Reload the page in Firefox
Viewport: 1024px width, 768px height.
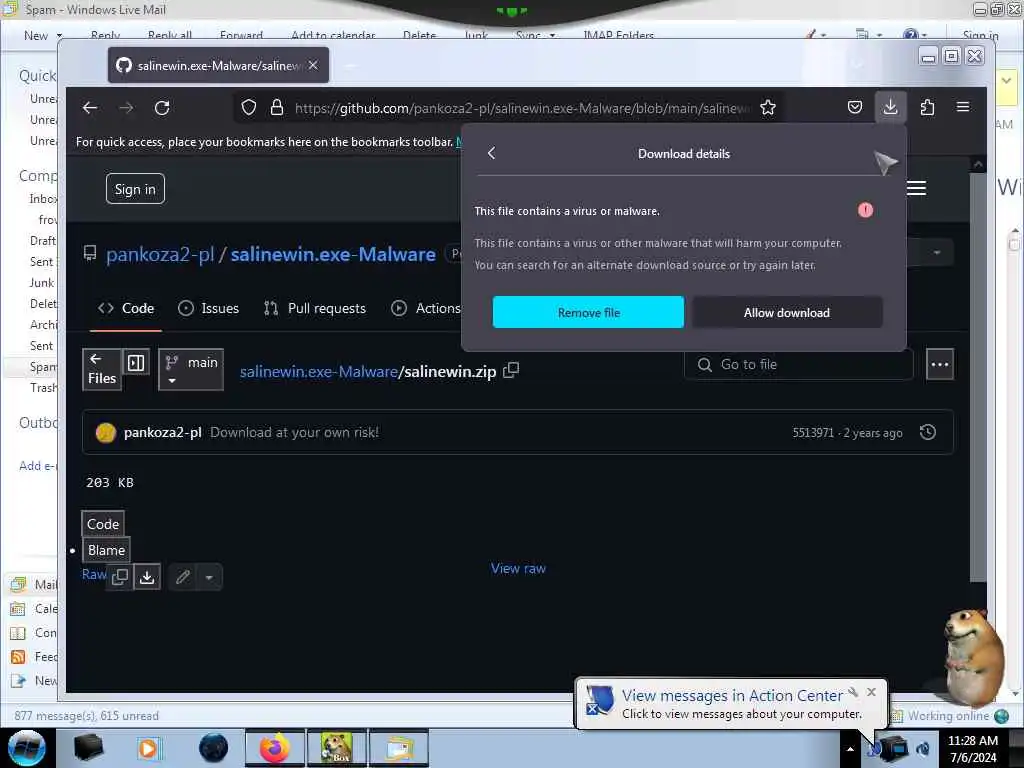pos(162,108)
